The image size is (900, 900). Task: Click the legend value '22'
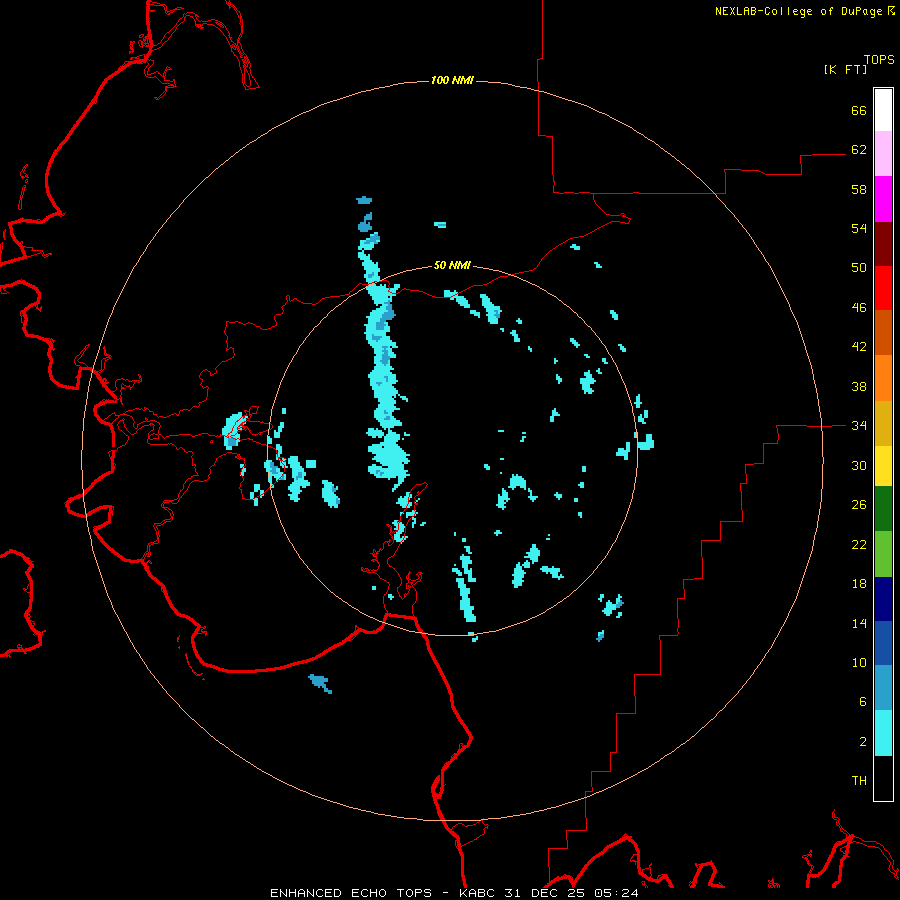pos(859,545)
